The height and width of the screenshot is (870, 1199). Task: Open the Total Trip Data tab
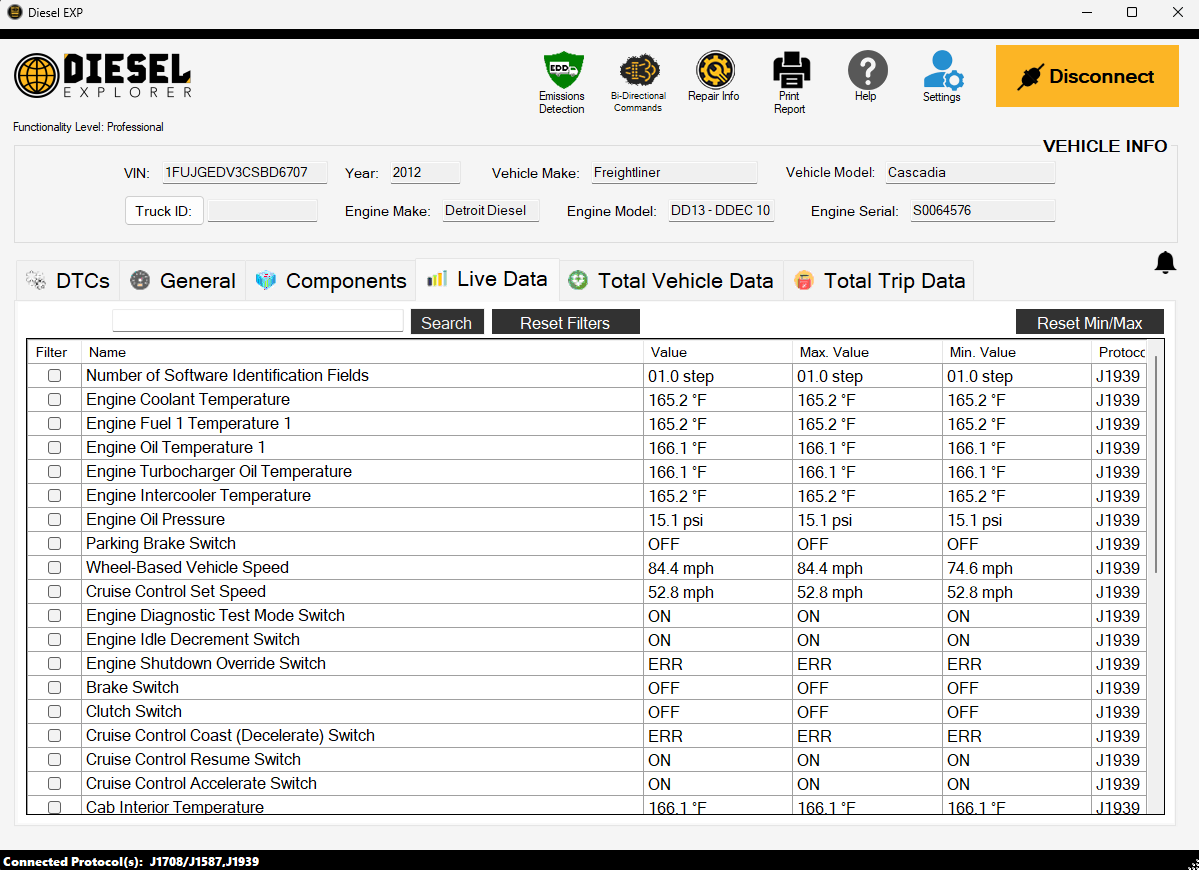(x=879, y=281)
